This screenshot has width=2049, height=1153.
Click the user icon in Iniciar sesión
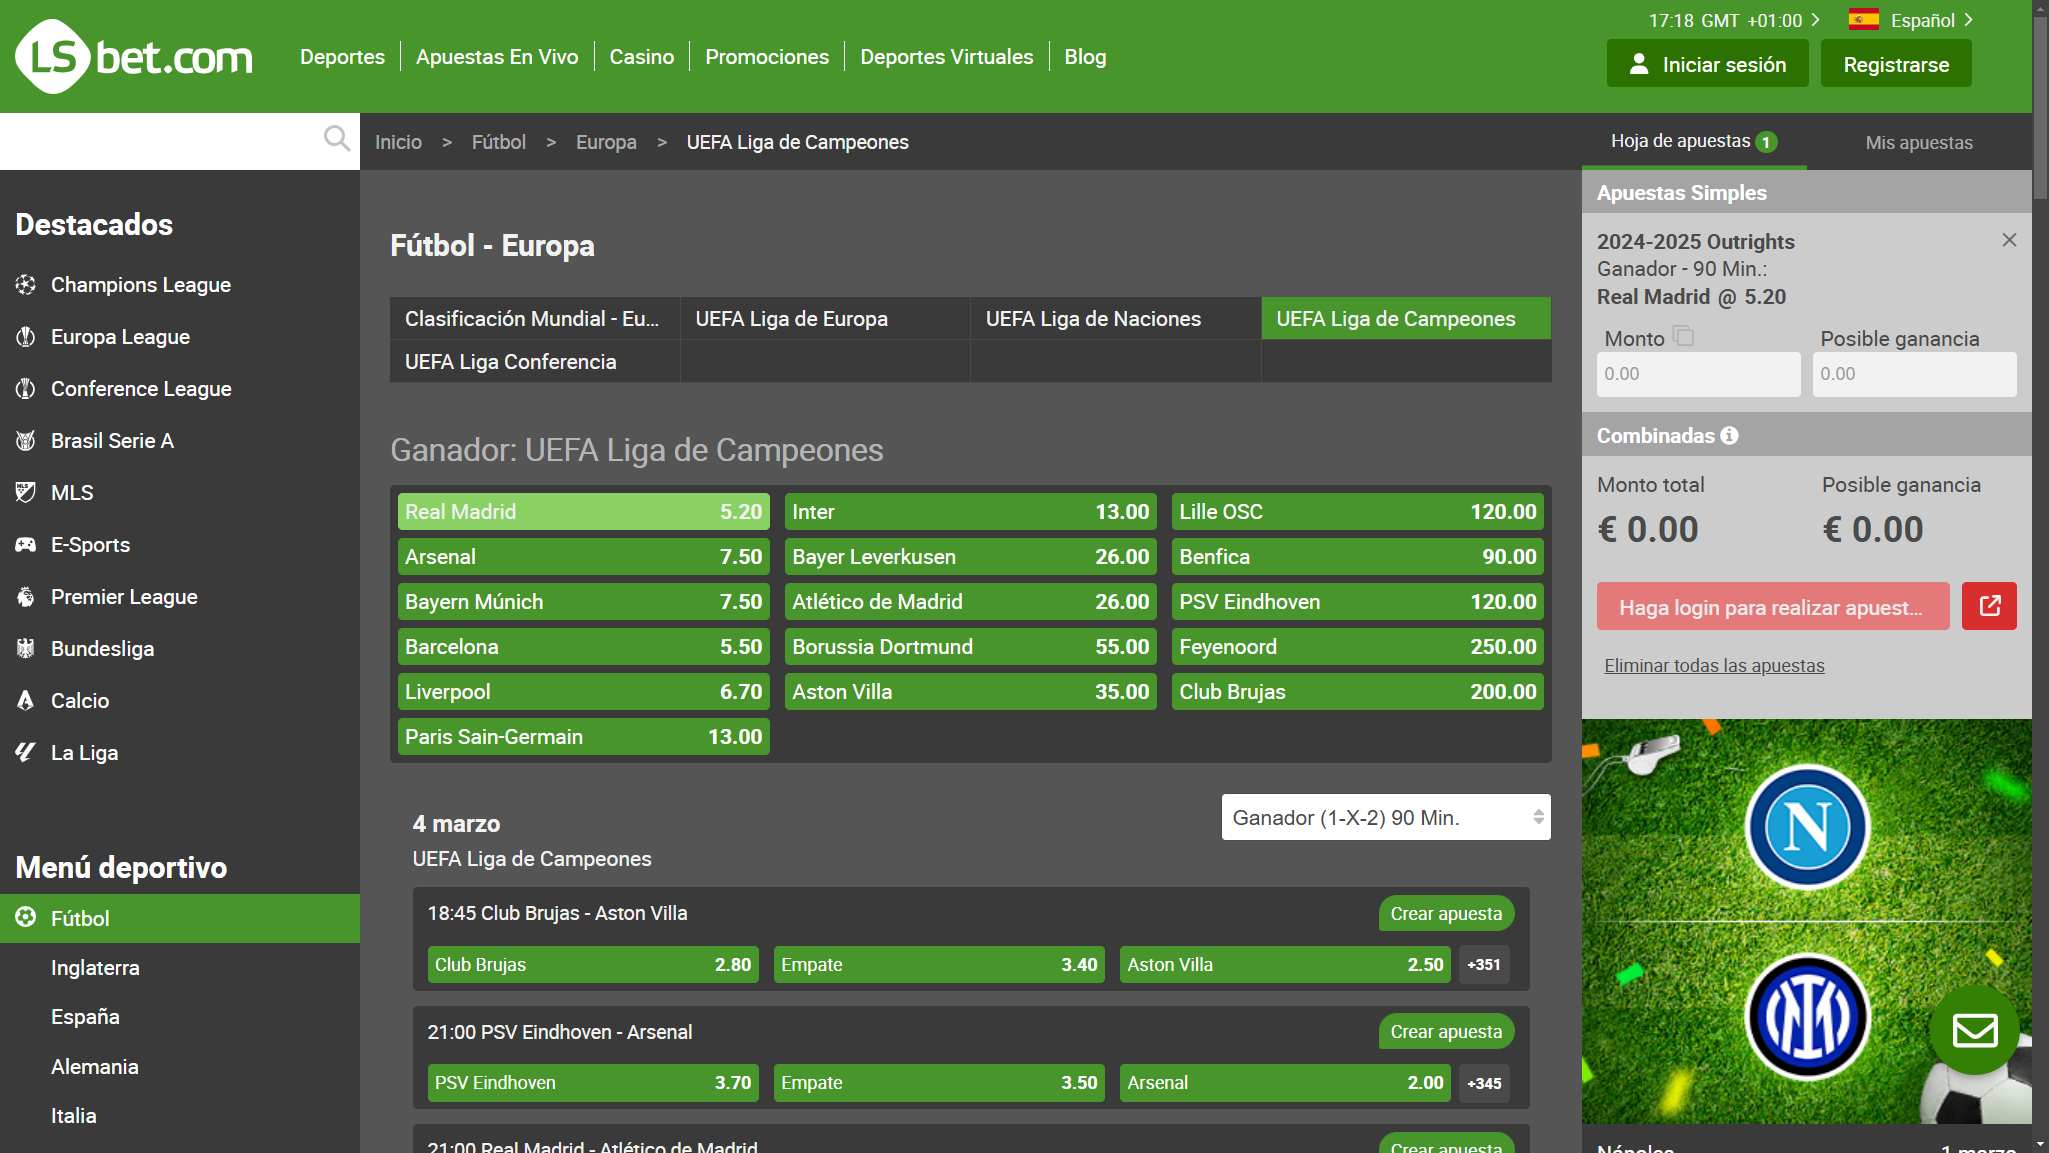[x=1638, y=65]
